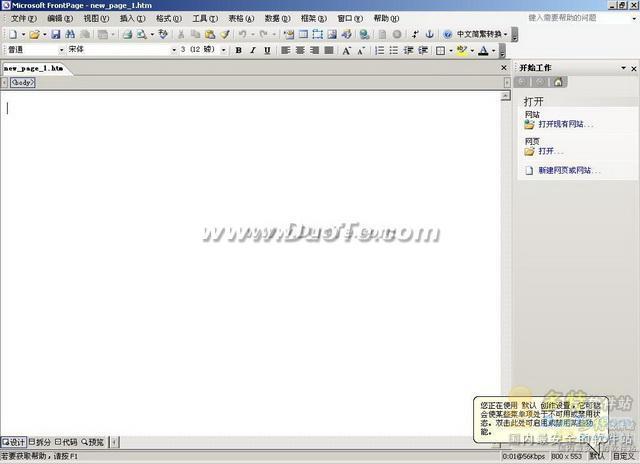Click the increase font size icon
Viewport: 640px width, 464px height.
coord(347,50)
